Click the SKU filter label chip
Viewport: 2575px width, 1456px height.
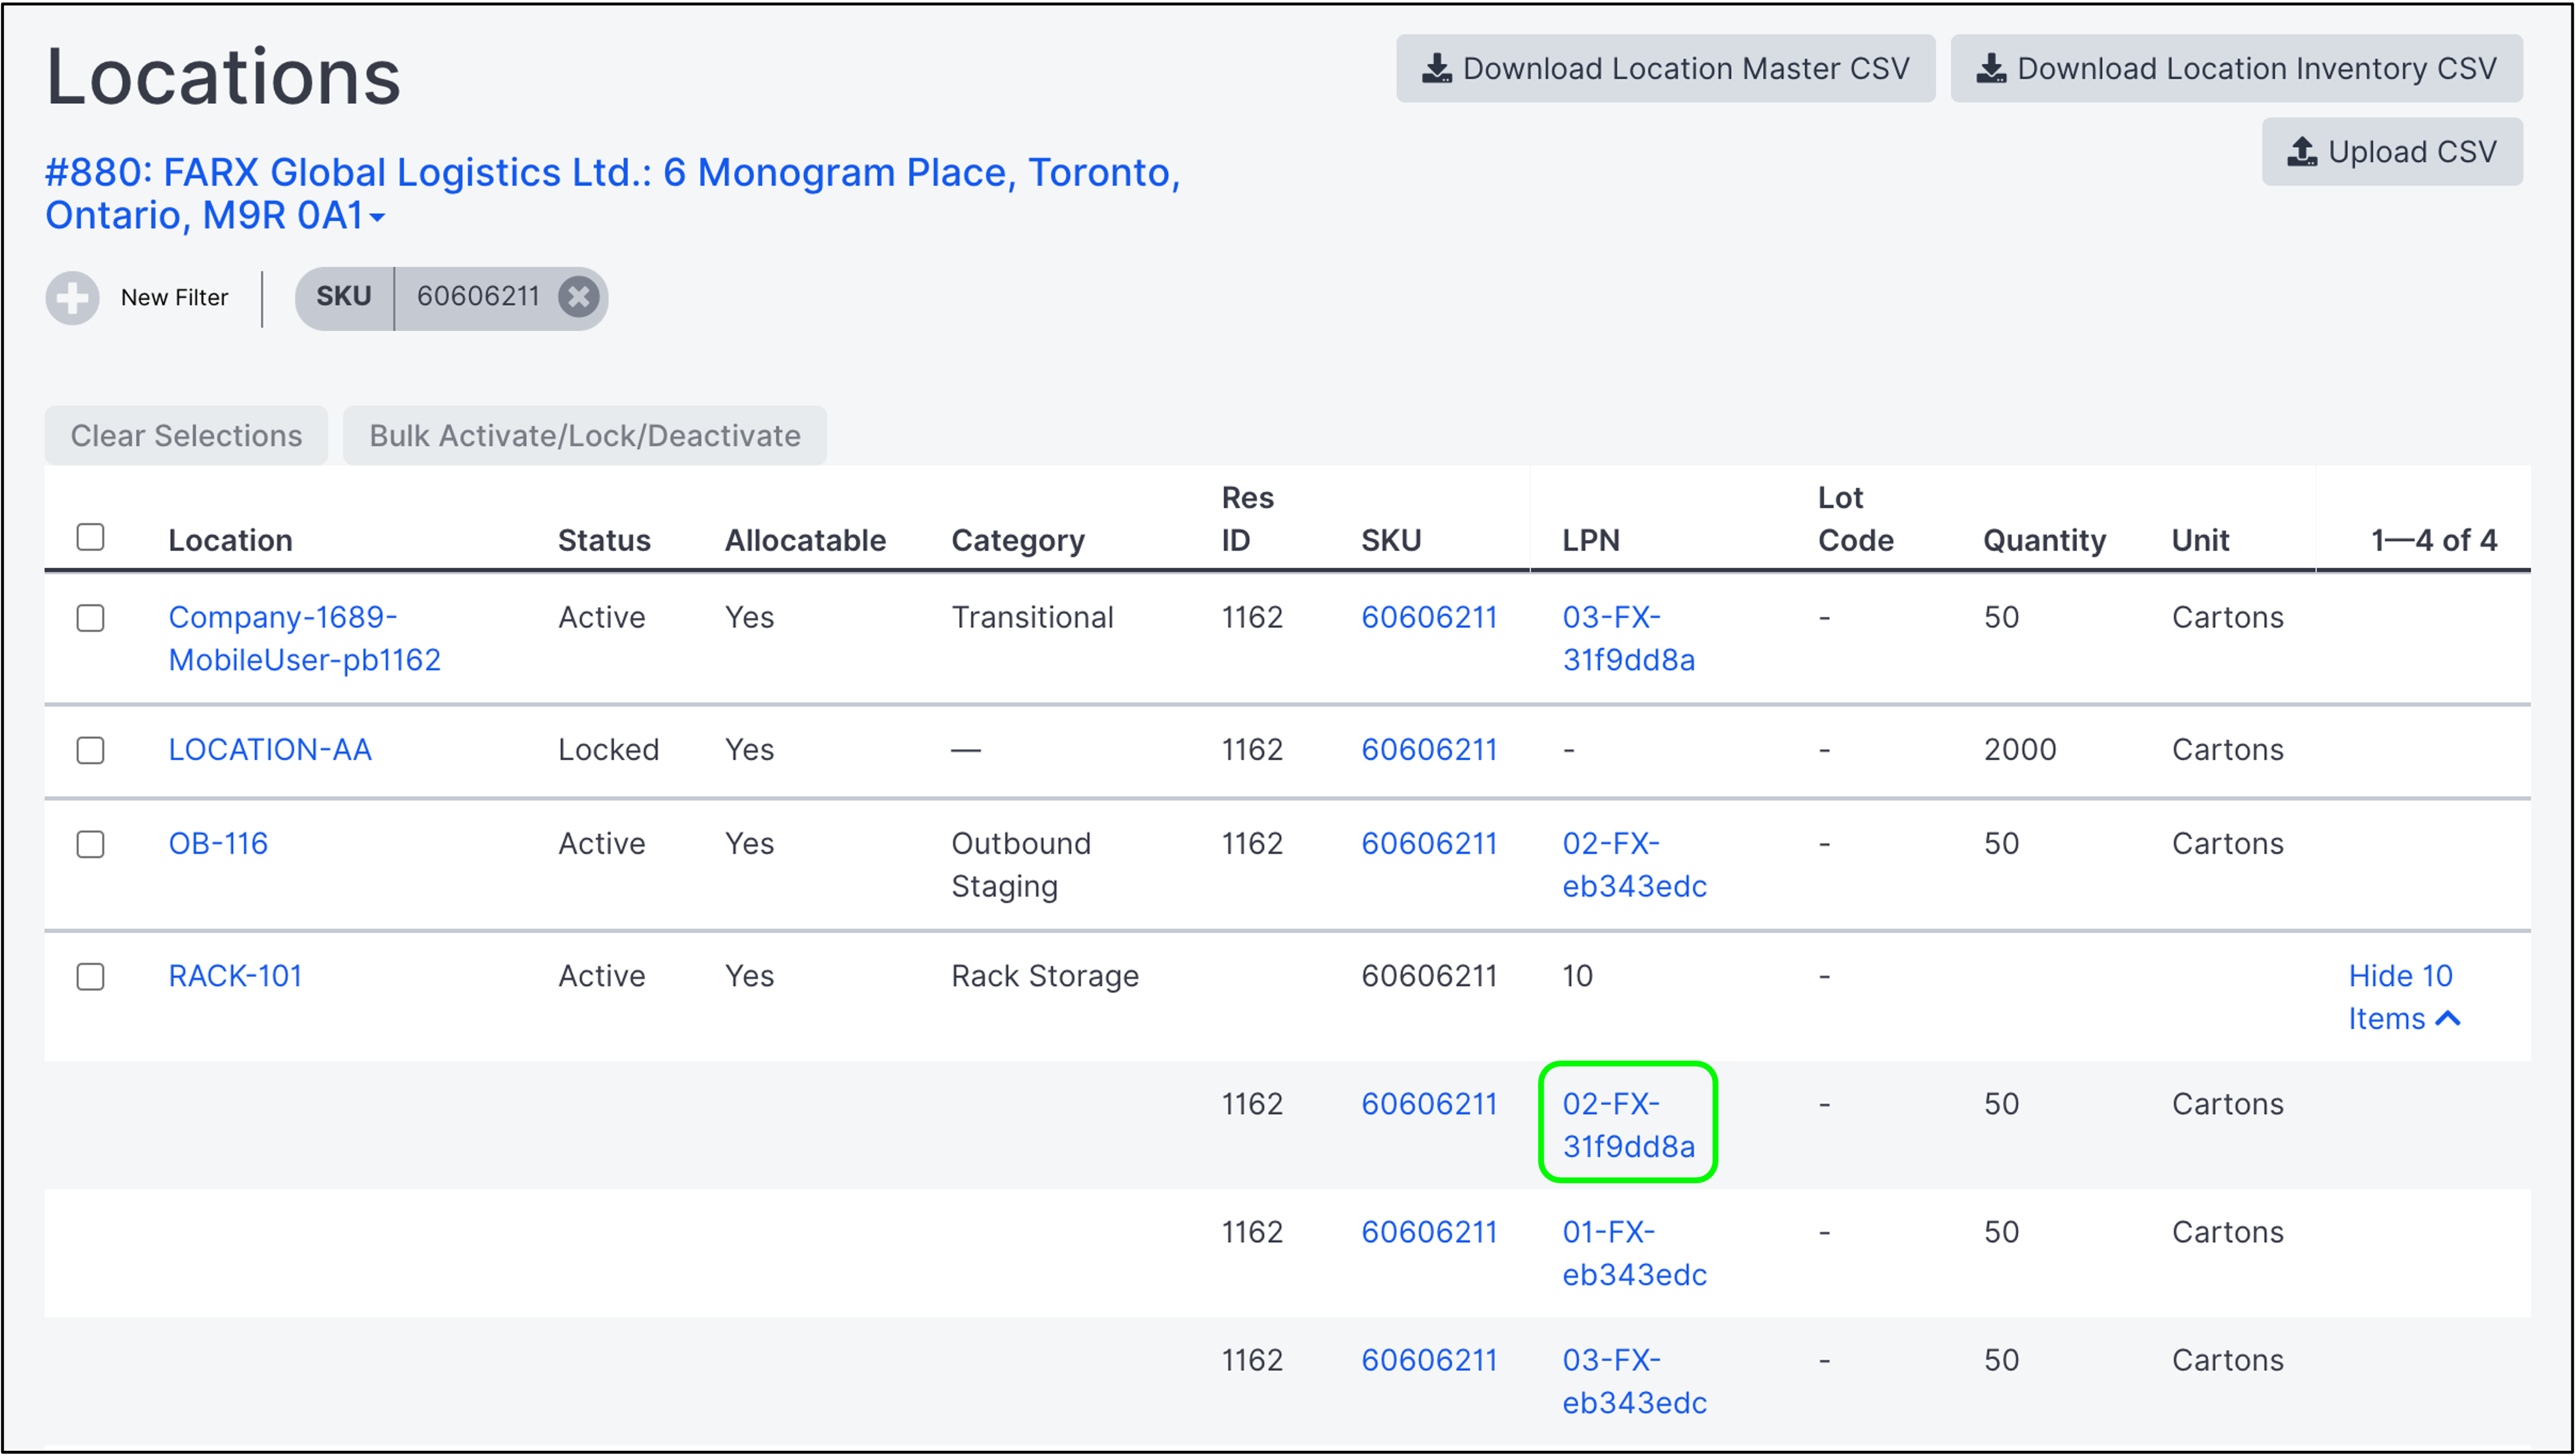344,297
